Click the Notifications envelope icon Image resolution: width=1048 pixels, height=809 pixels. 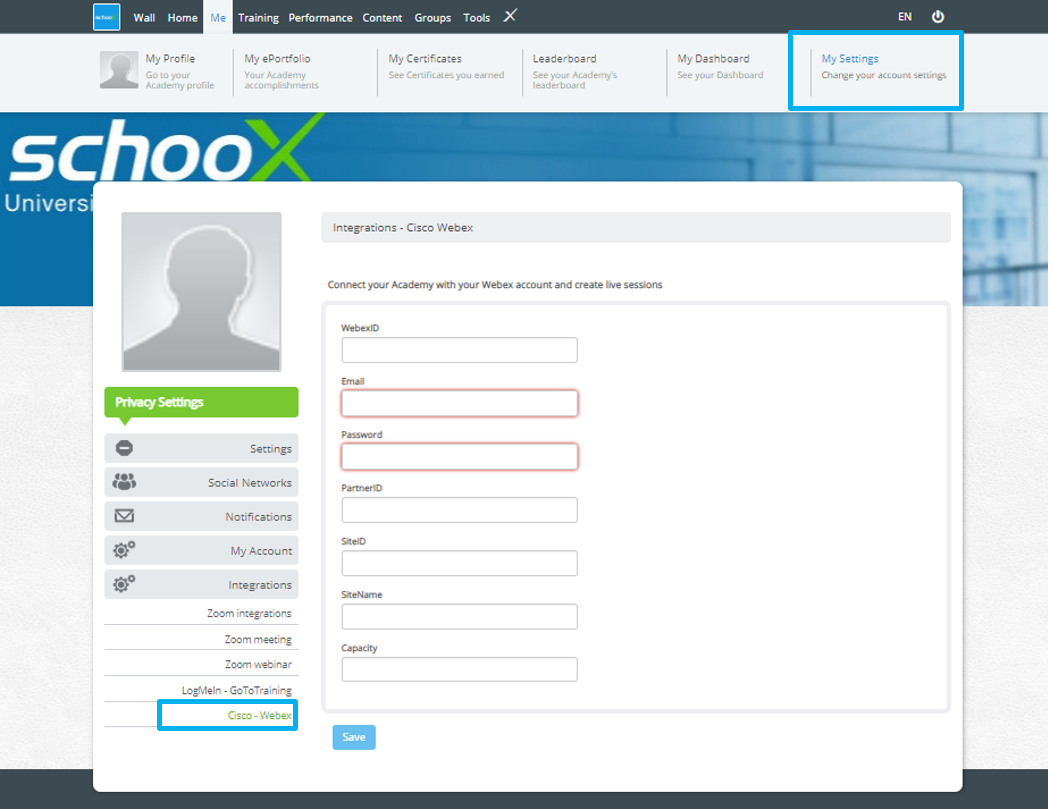click(124, 515)
